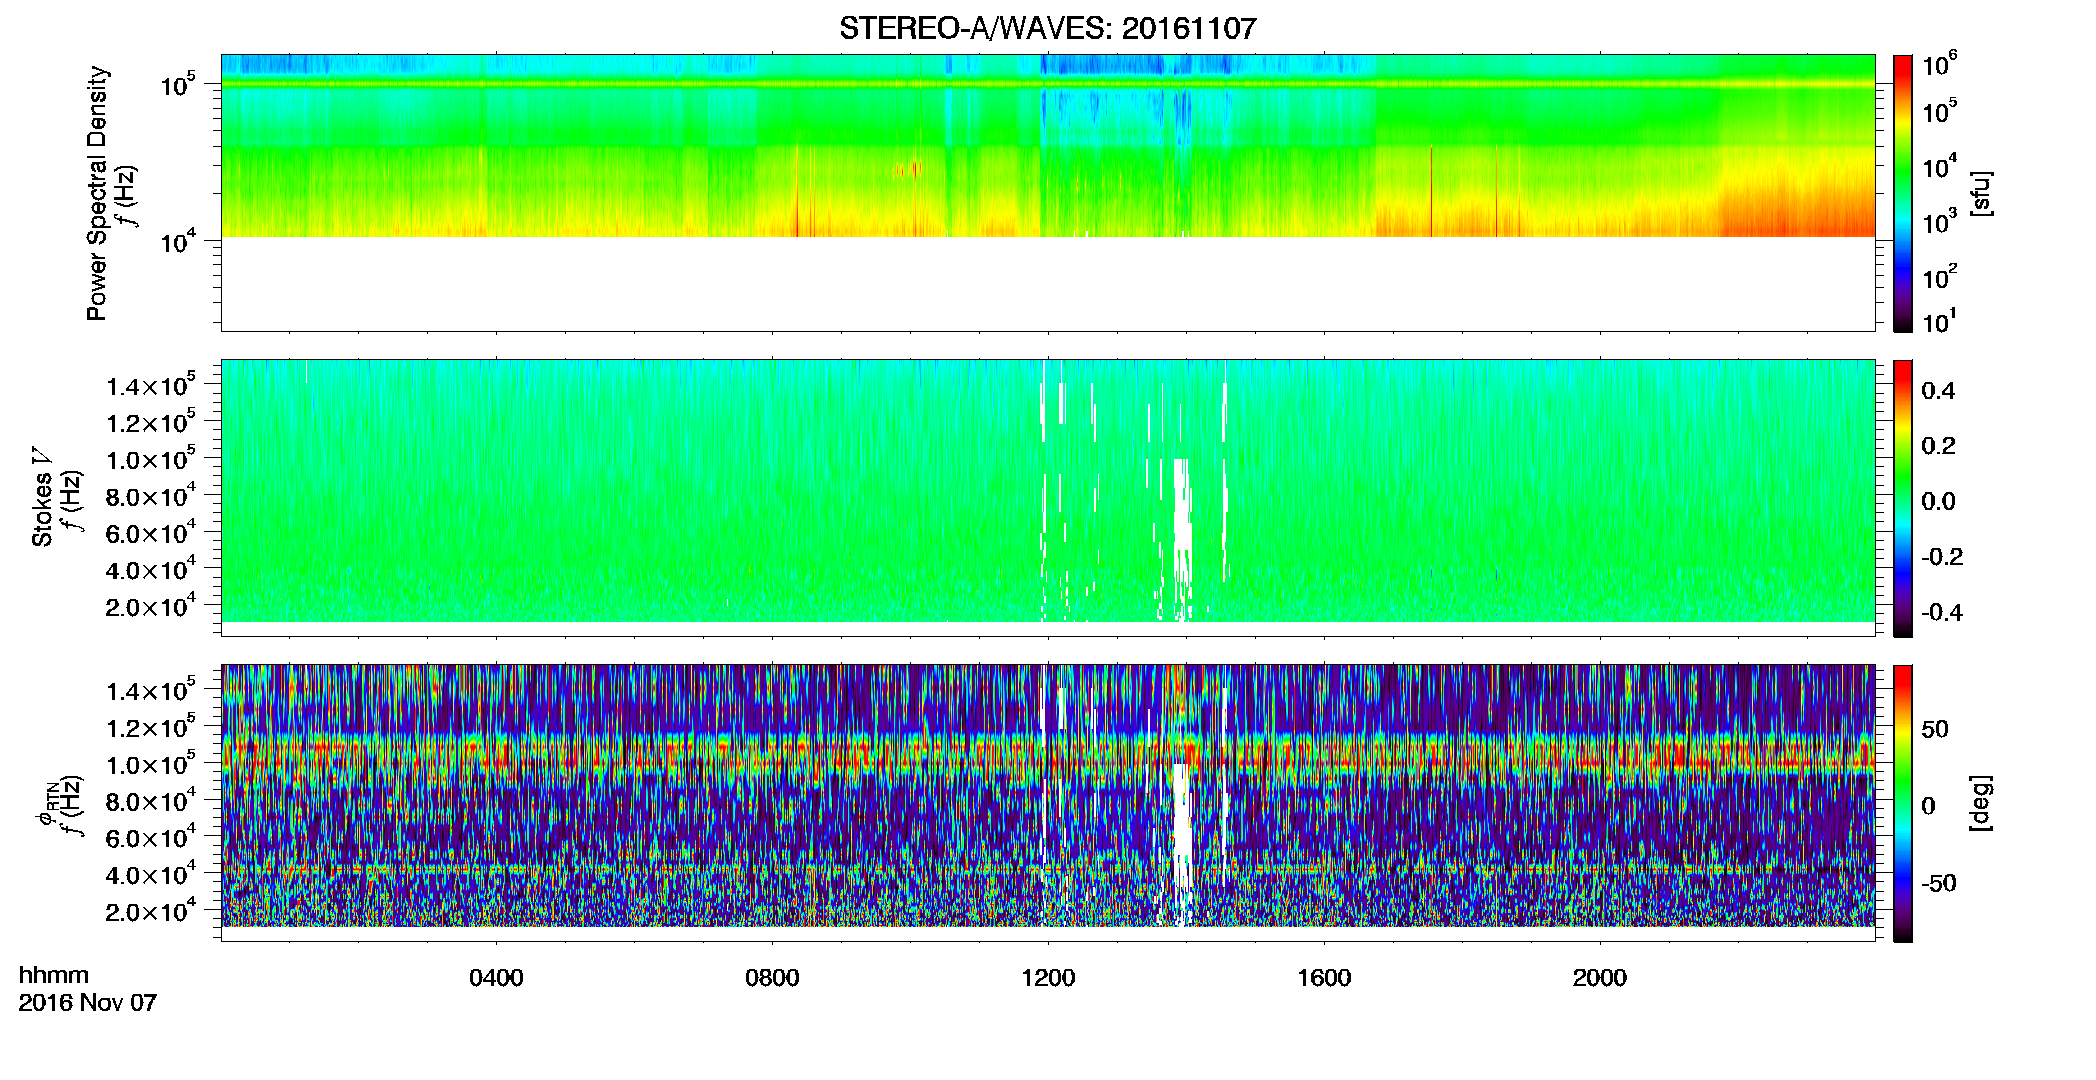Click the 2000 time tick label

pos(1600,978)
